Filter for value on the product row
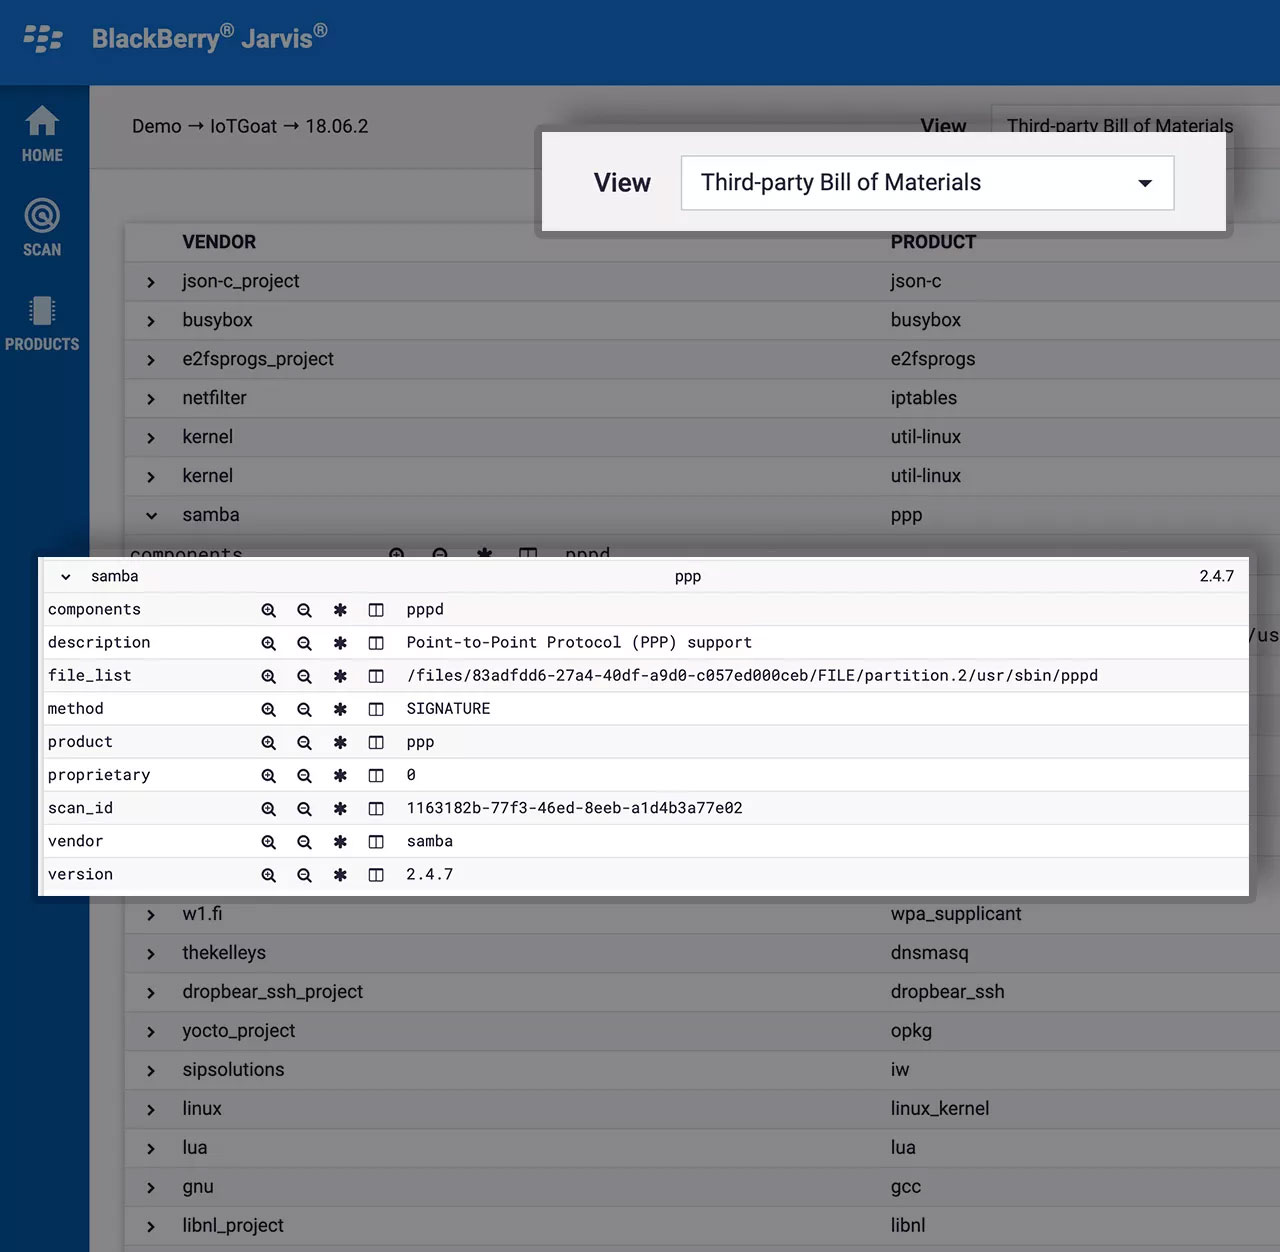This screenshot has width=1280, height=1252. point(268,742)
